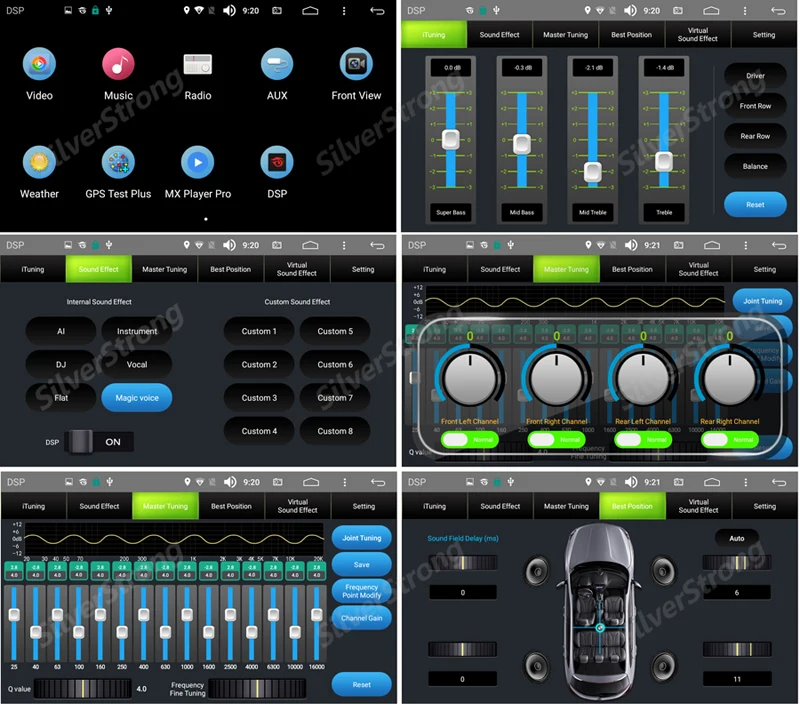This screenshot has width=800, height=704.
Task: Open Setting tab on the iTuning screen
Action: click(764, 35)
